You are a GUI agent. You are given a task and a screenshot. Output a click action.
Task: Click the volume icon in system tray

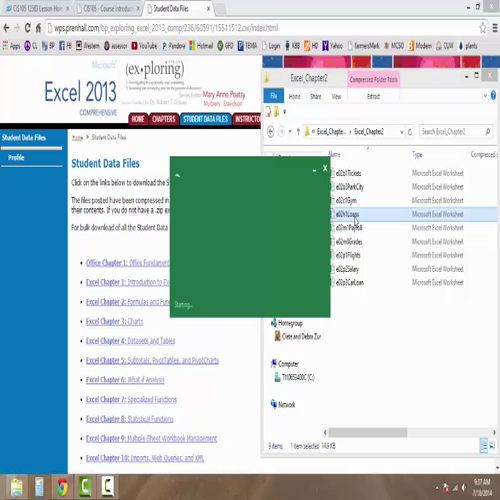[x=463, y=488]
